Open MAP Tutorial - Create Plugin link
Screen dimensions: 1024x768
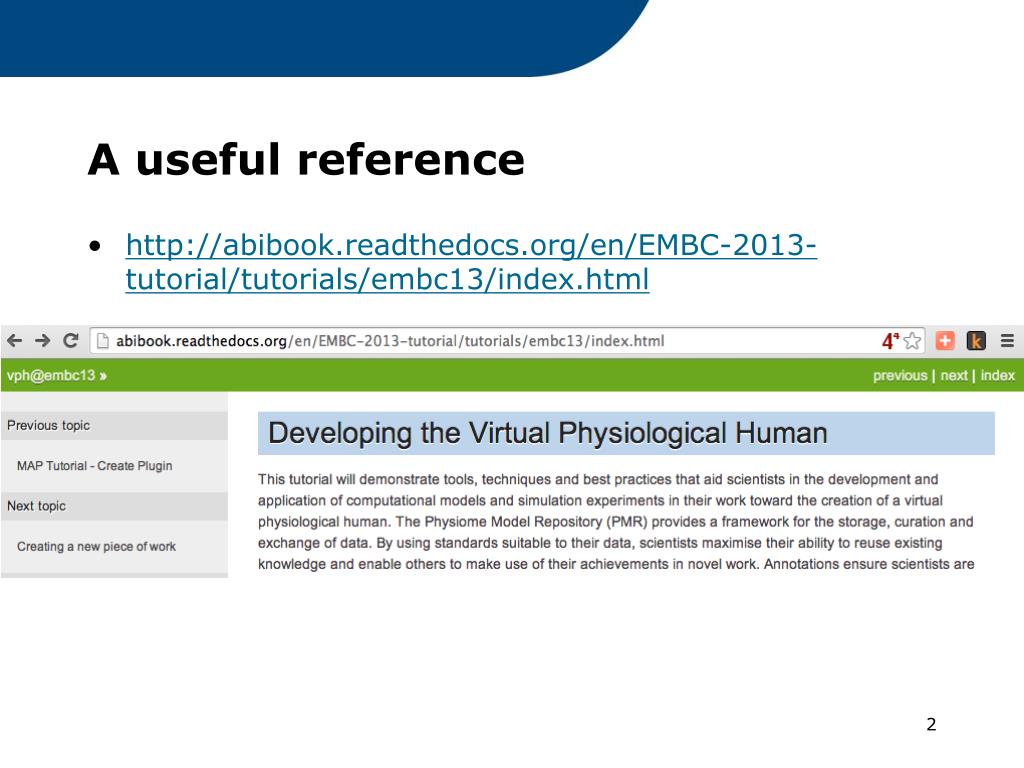tap(95, 466)
